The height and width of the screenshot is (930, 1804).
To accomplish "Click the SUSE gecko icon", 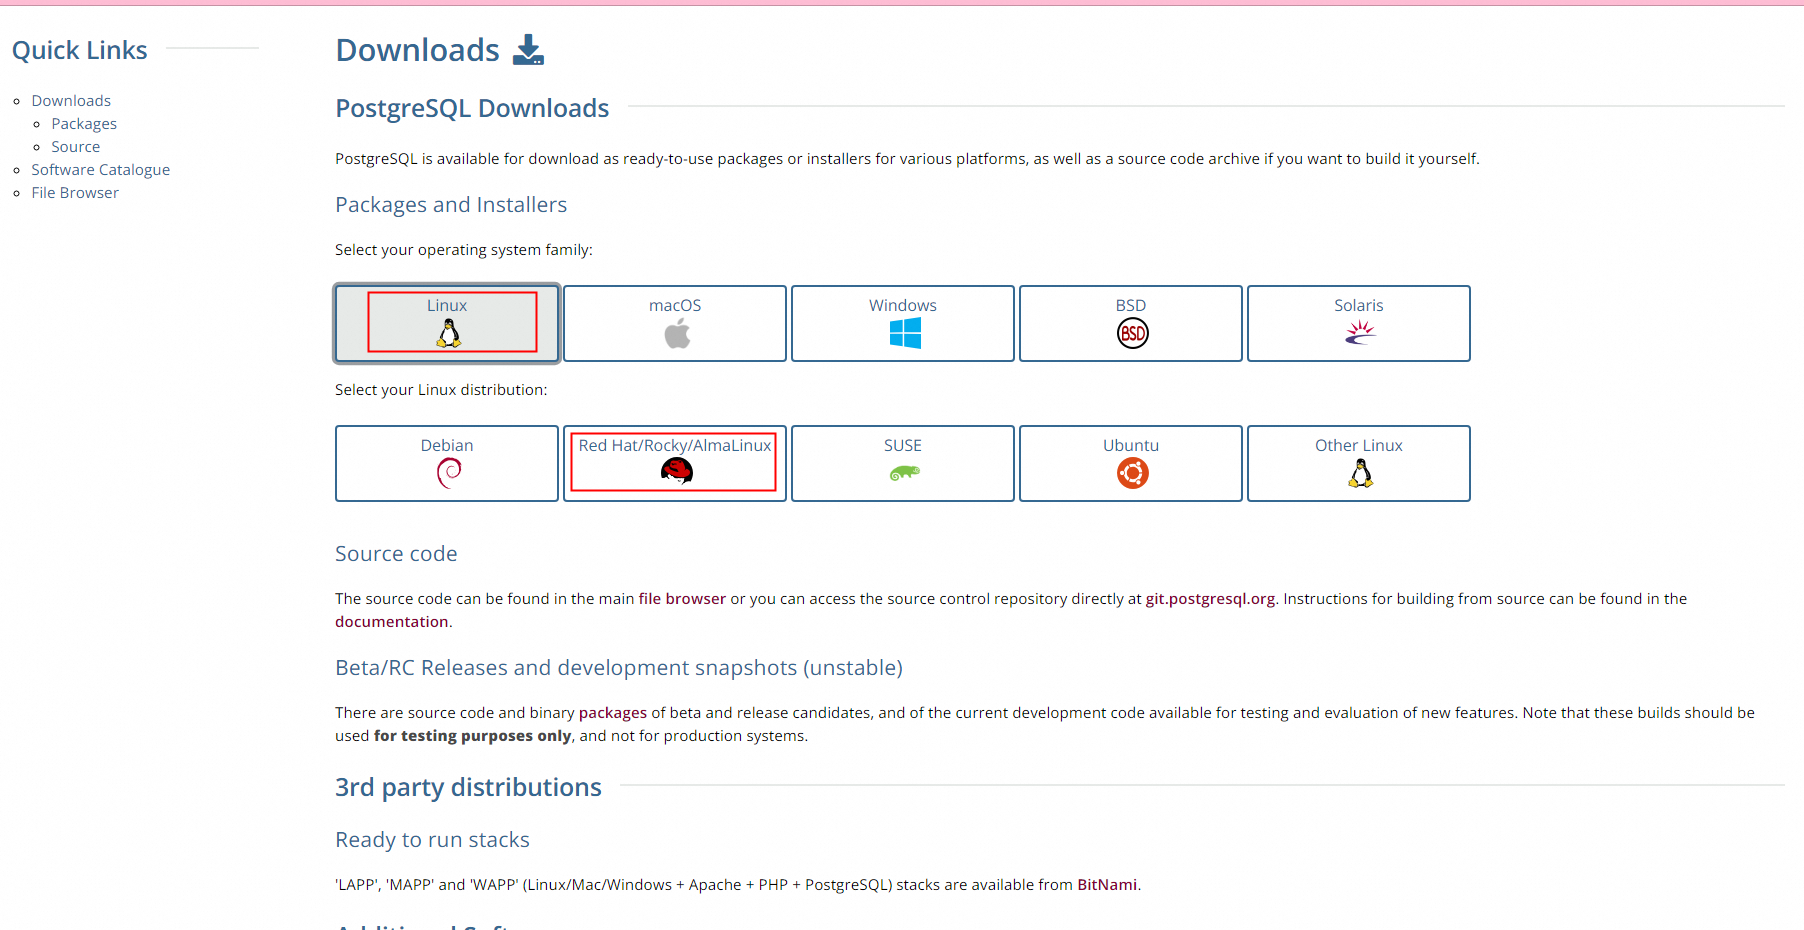I will click(x=903, y=473).
